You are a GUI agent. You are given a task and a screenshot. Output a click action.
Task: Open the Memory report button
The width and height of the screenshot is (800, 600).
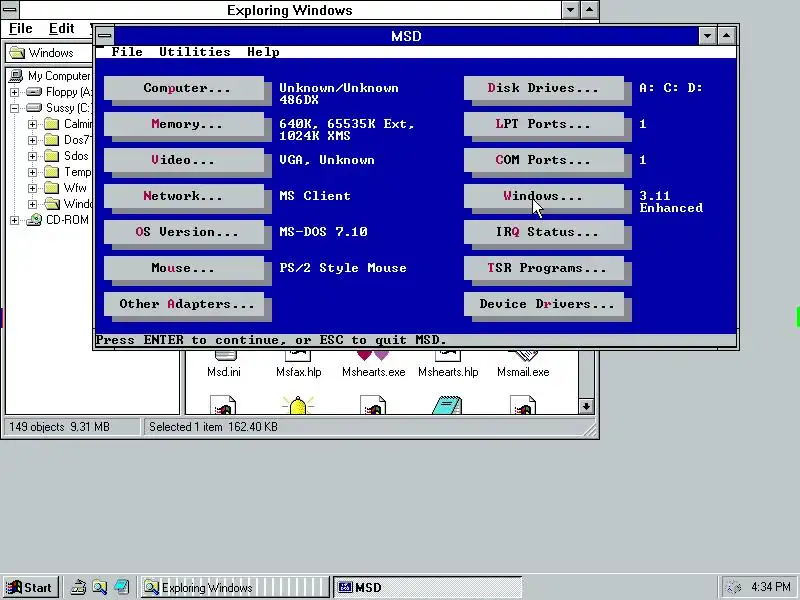coord(184,124)
